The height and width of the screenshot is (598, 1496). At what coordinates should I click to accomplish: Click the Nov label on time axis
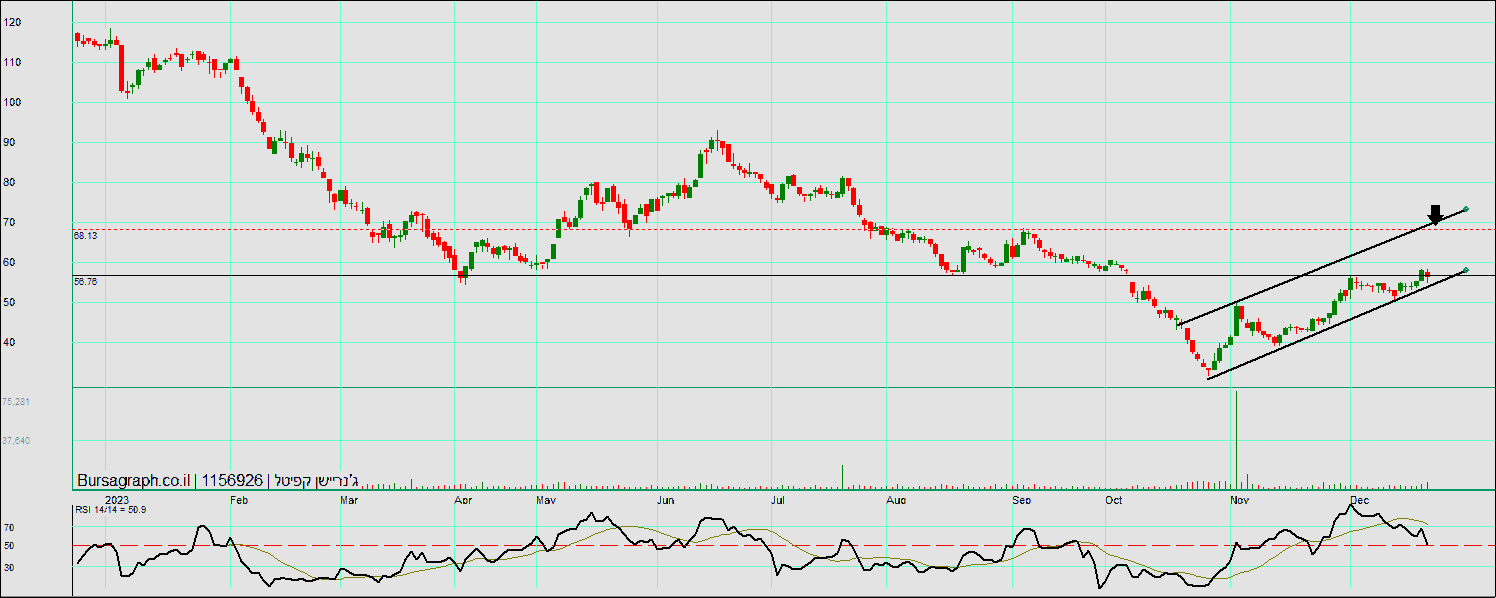click(x=1240, y=498)
